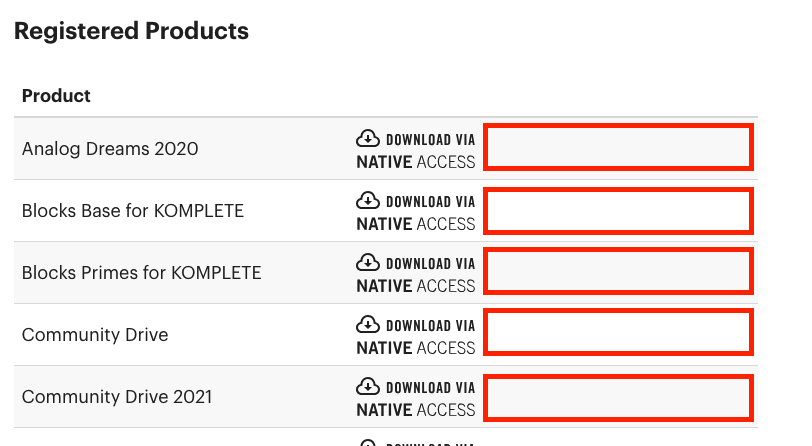Viewport: 812px width, 446px height.
Task: Open Native Access link for Blocks Base for KOMPLETE
Action: (x=416, y=224)
